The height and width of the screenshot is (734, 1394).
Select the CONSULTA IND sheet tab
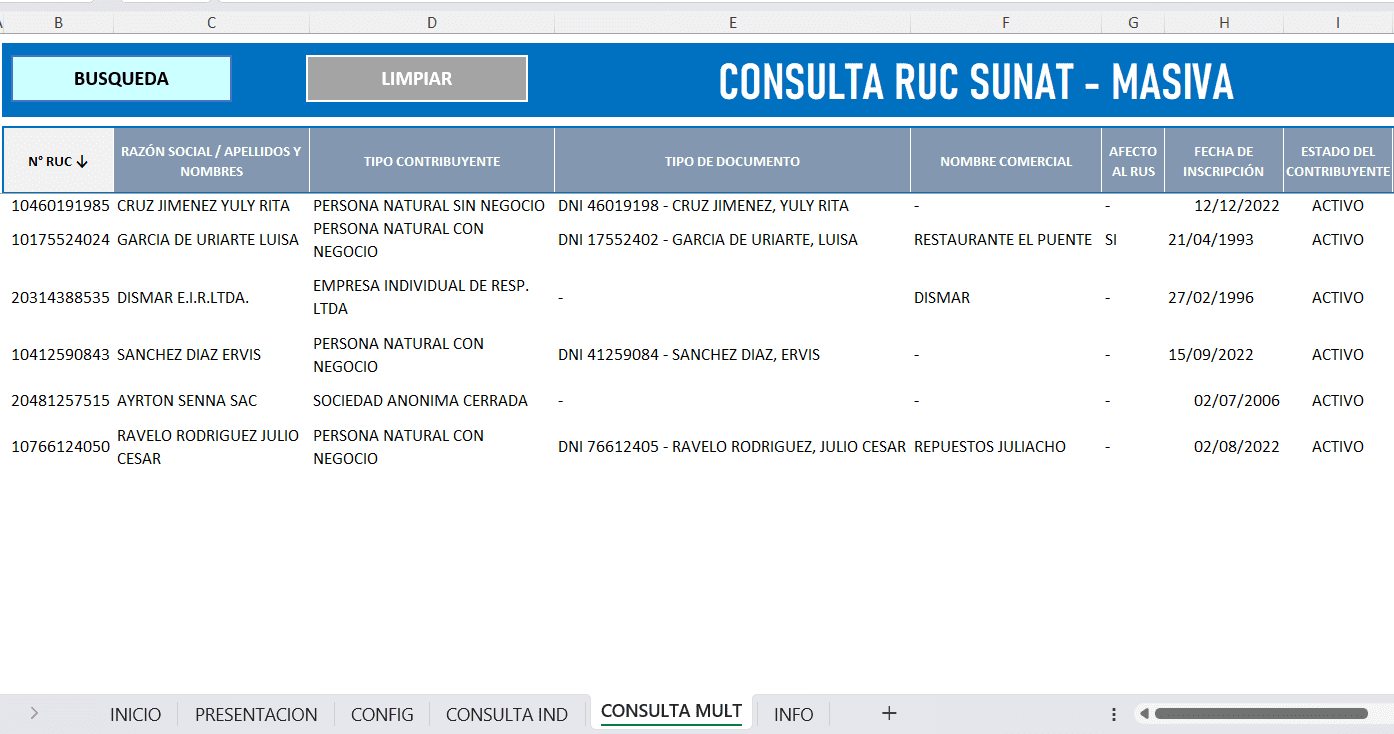[507, 714]
